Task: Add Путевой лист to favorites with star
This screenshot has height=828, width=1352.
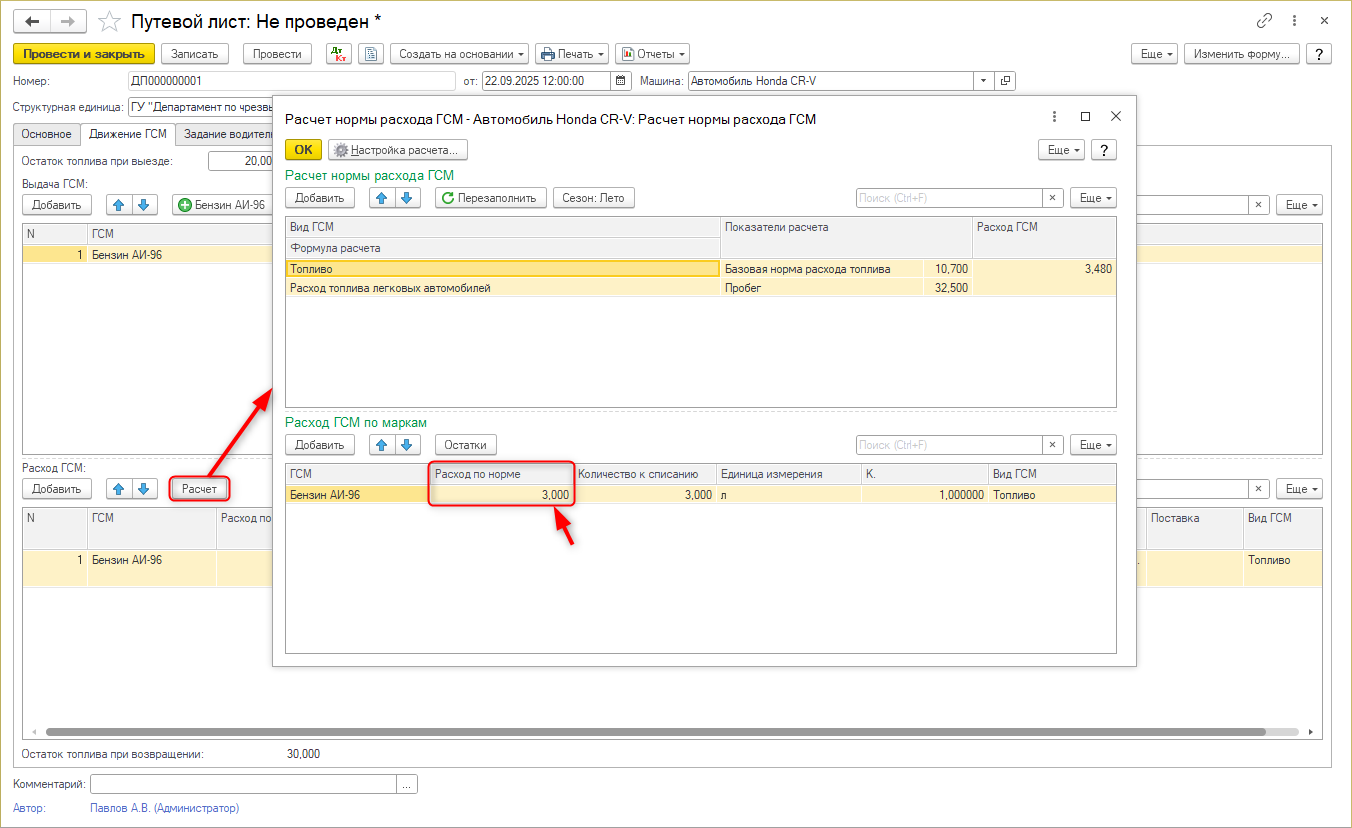Action: pyautogui.click(x=111, y=21)
